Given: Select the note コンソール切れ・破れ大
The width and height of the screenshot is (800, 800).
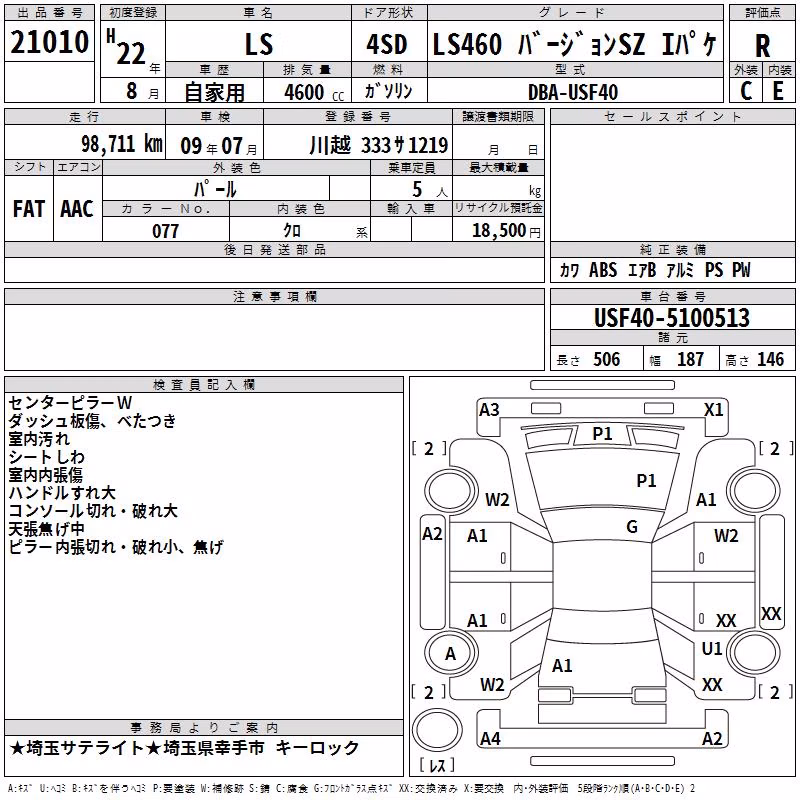Looking at the screenshot, I should click(x=93, y=511).
